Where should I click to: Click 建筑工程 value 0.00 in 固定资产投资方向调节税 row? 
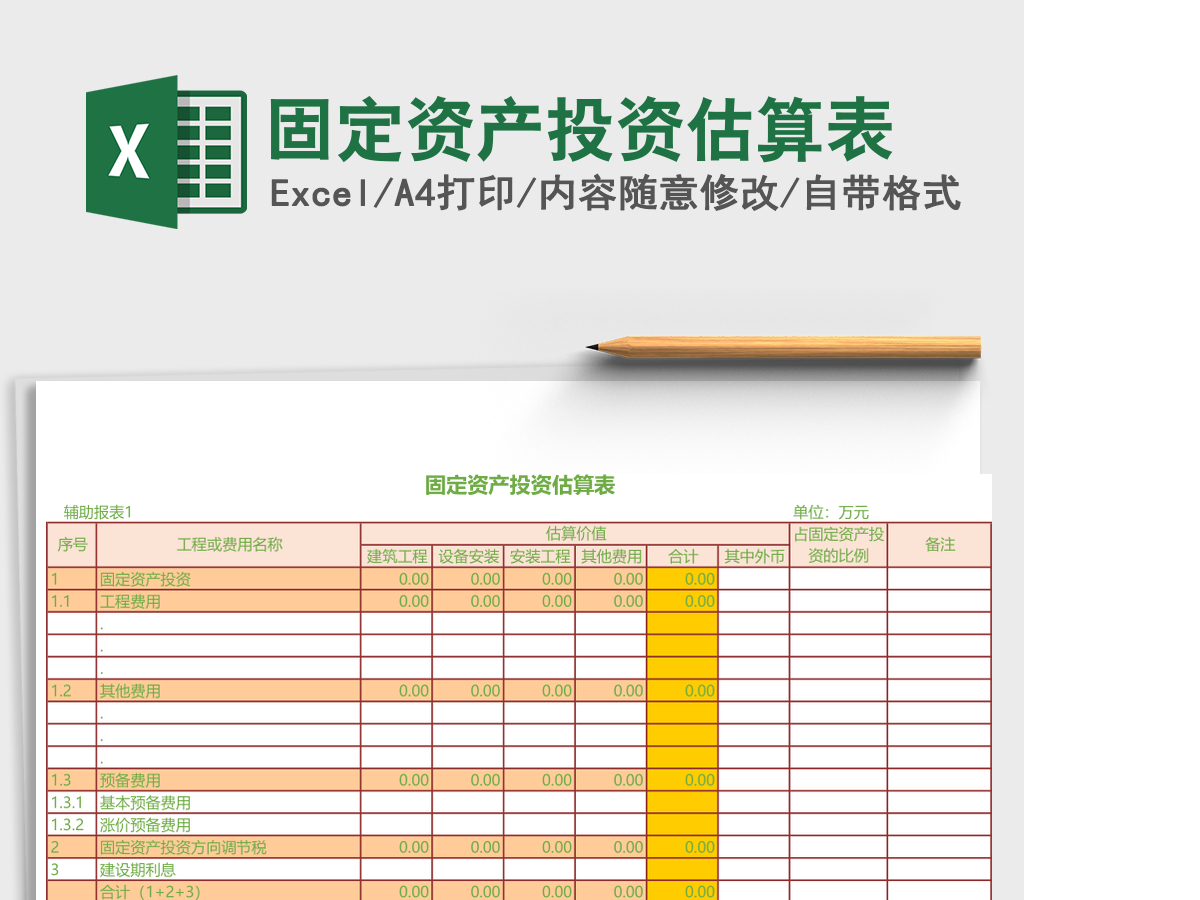click(x=397, y=847)
